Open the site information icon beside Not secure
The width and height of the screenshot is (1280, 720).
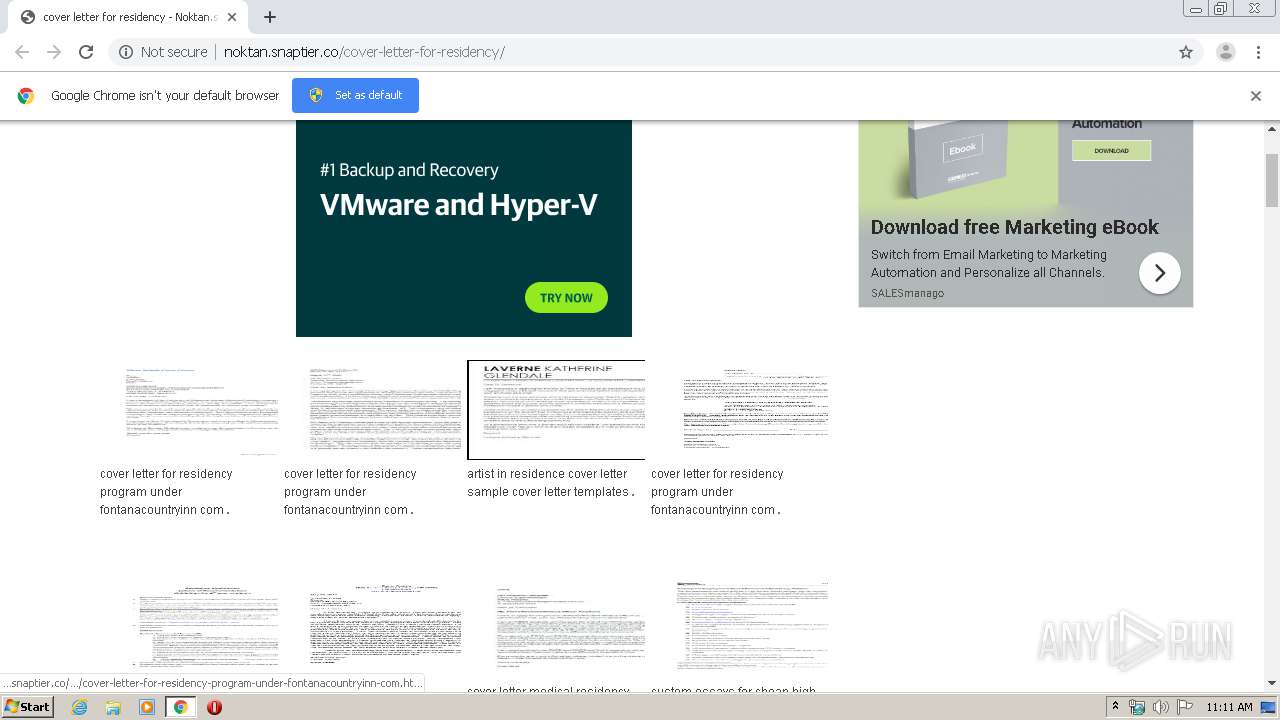pos(126,52)
